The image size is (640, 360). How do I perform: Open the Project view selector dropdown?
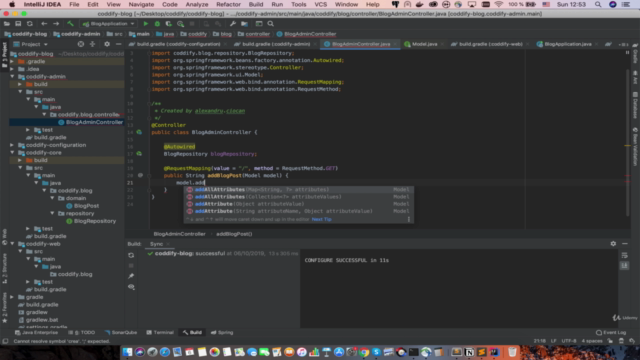tap(31, 44)
